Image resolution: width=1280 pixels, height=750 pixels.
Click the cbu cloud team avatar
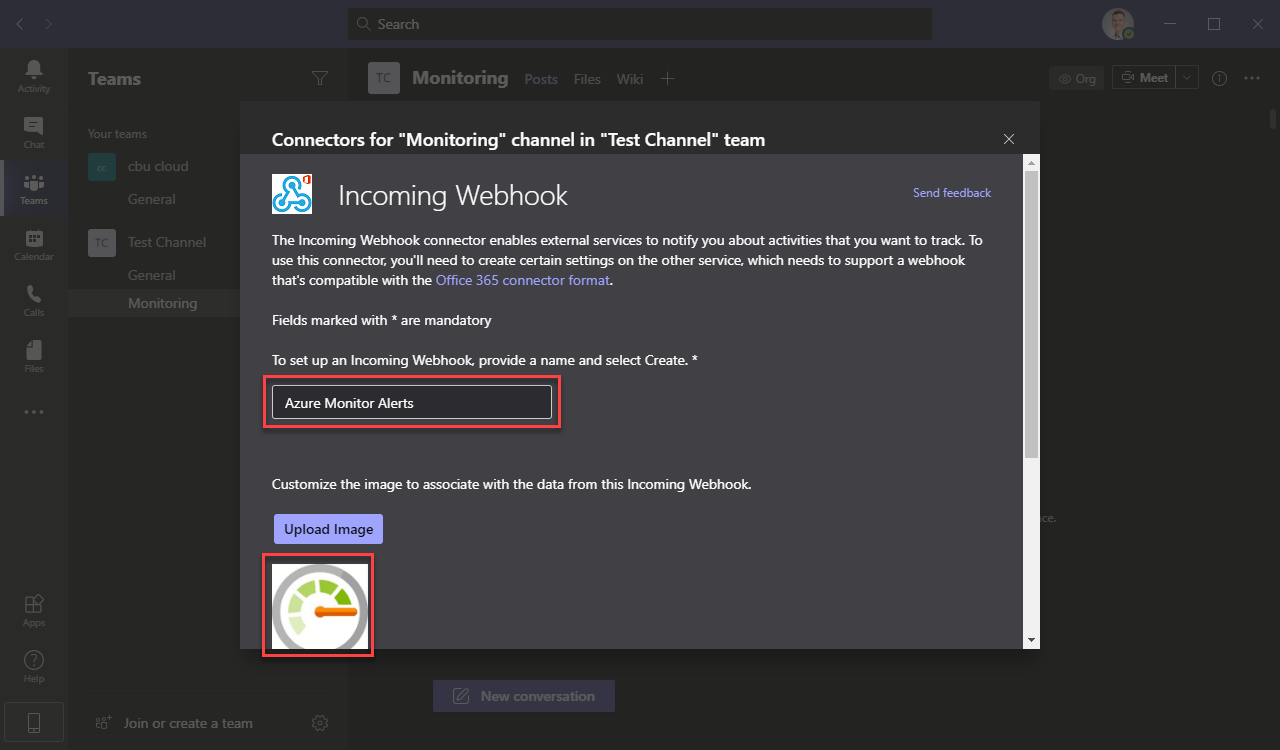pos(102,167)
